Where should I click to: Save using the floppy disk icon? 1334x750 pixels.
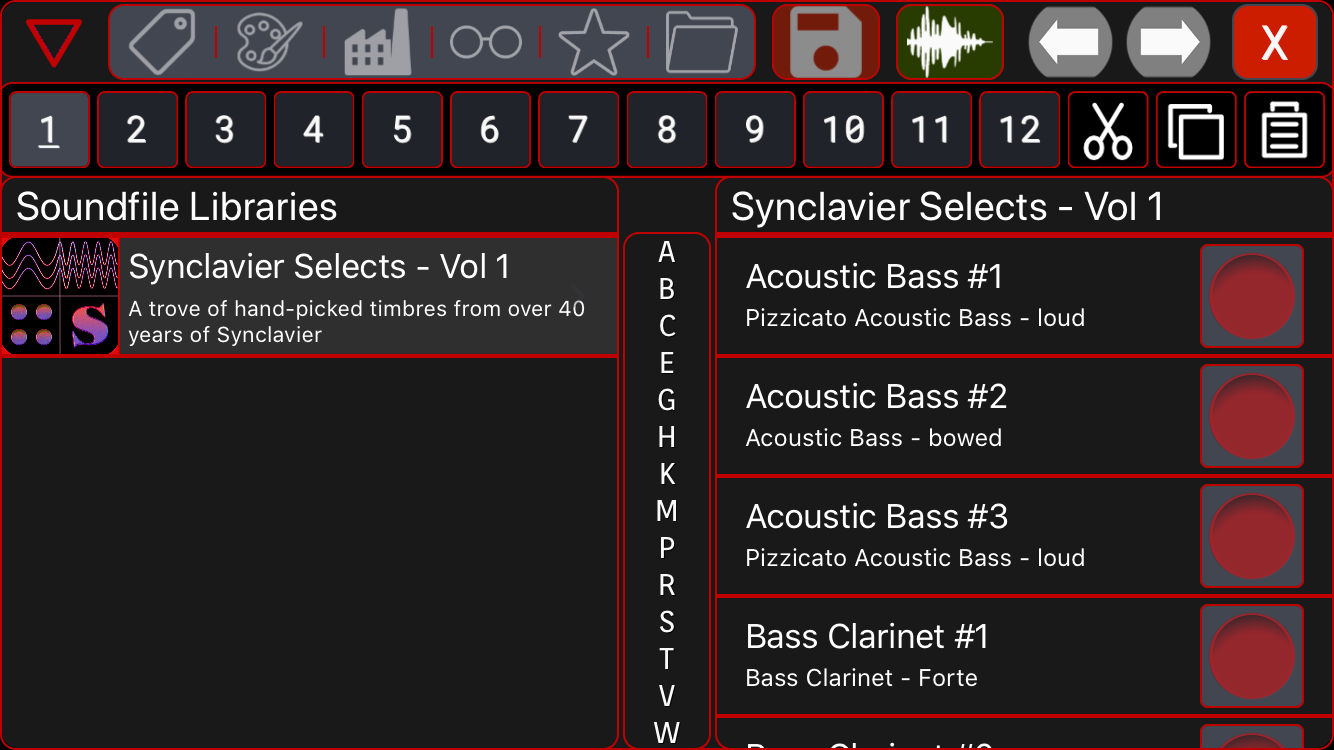(x=825, y=43)
